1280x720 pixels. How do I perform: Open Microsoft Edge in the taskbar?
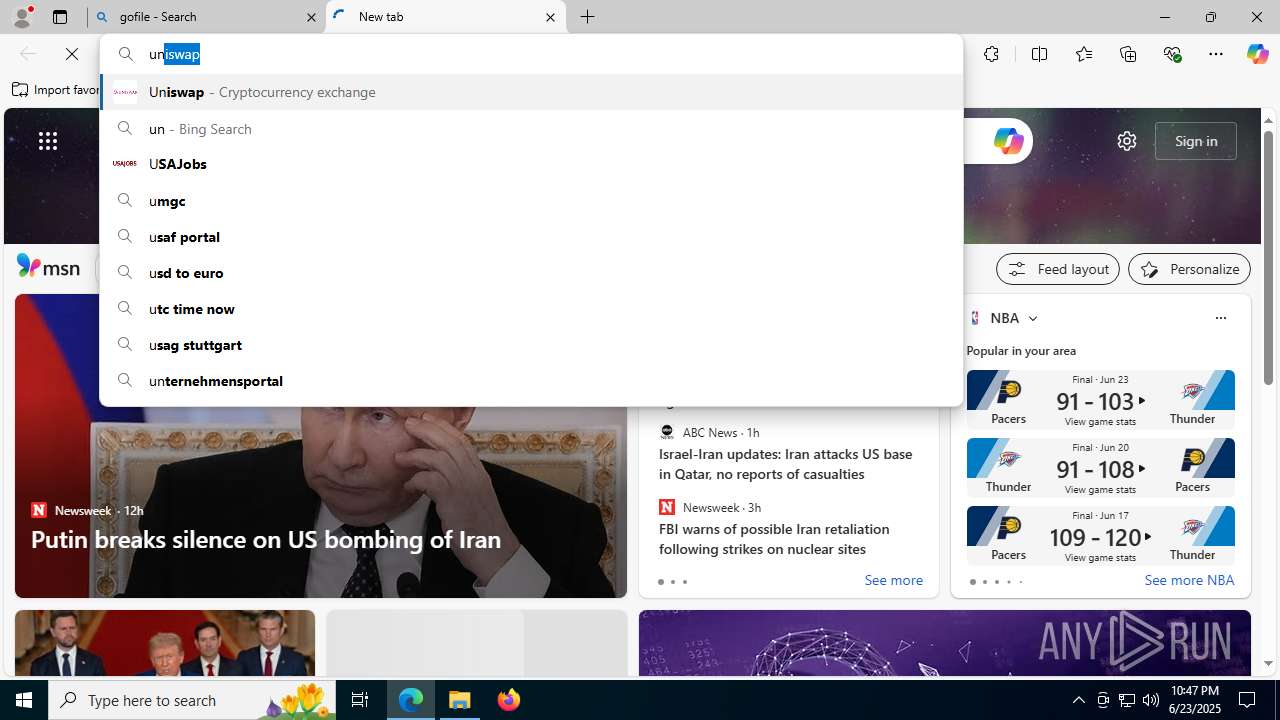coord(411,700)
